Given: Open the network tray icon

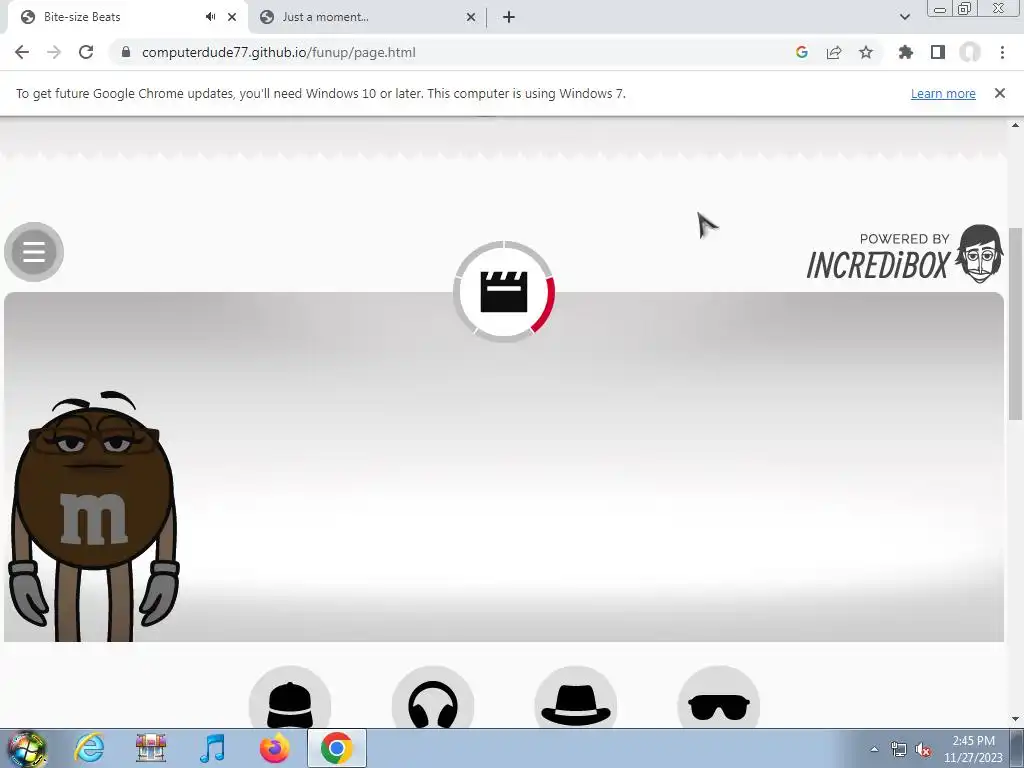Looking at the screenshot, I should tap(899, 750).
